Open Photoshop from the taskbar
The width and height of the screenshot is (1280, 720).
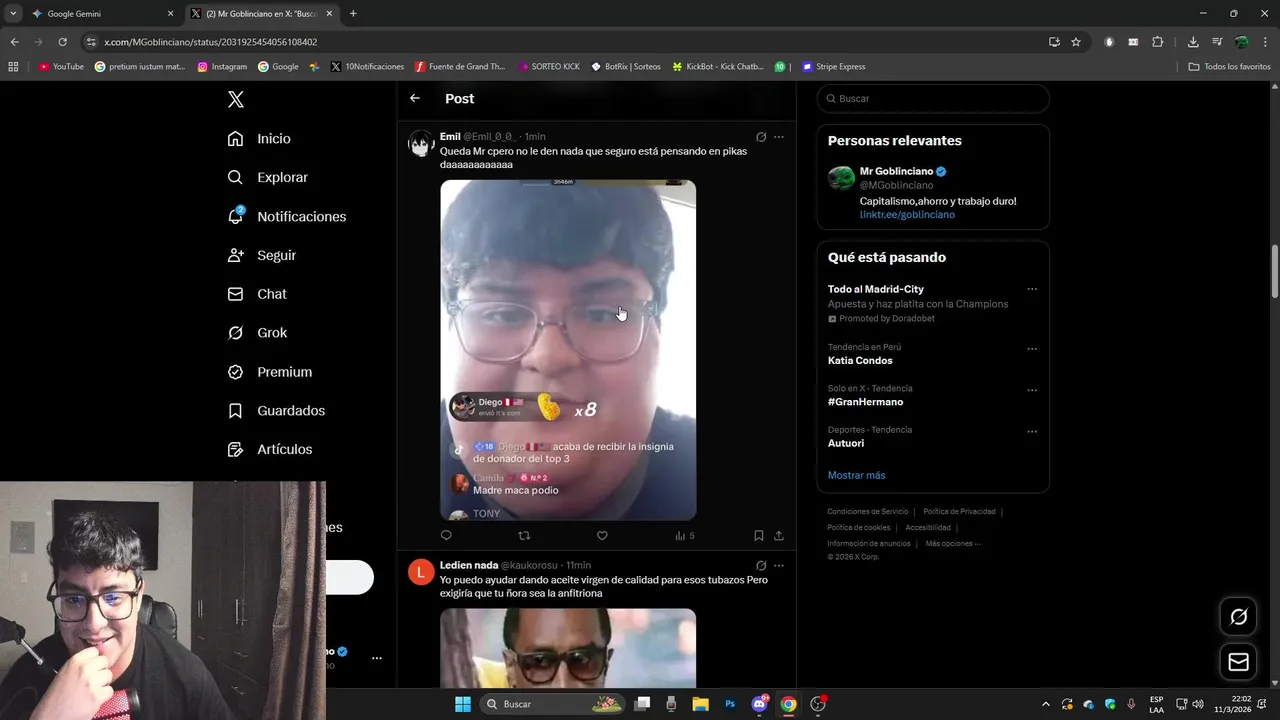[730, 704]
